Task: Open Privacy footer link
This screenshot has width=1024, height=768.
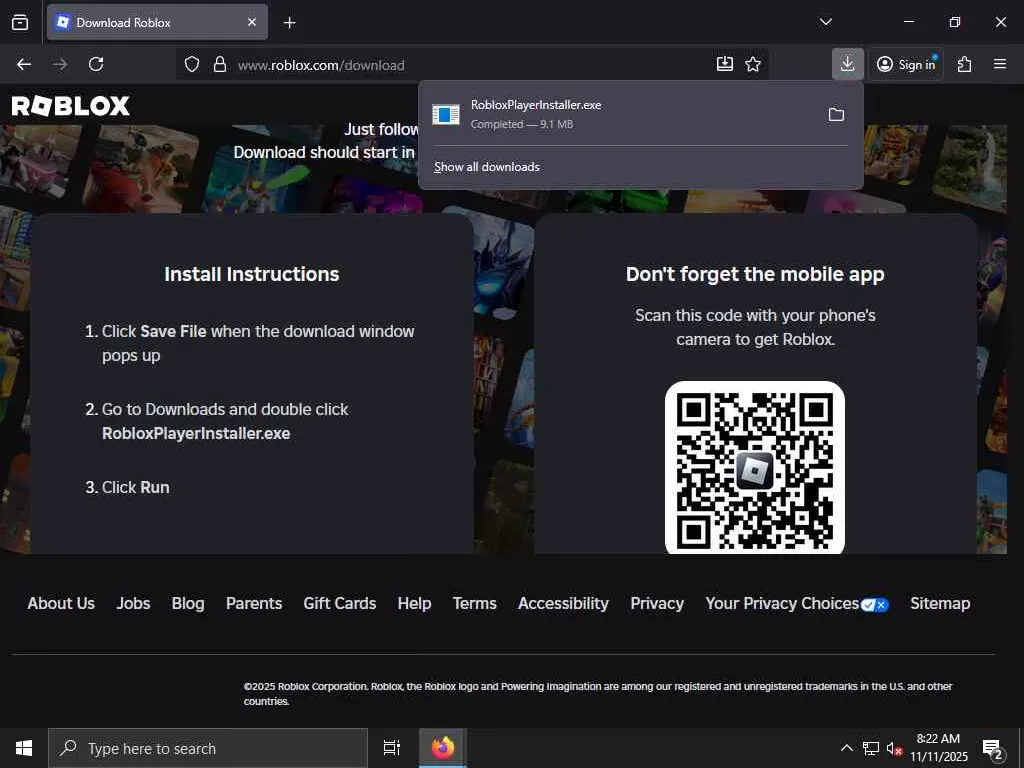Action: 657,603
